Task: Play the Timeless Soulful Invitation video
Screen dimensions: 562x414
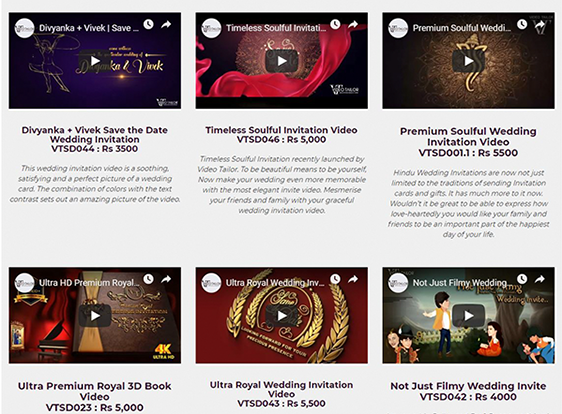Action: pos(282,61)
